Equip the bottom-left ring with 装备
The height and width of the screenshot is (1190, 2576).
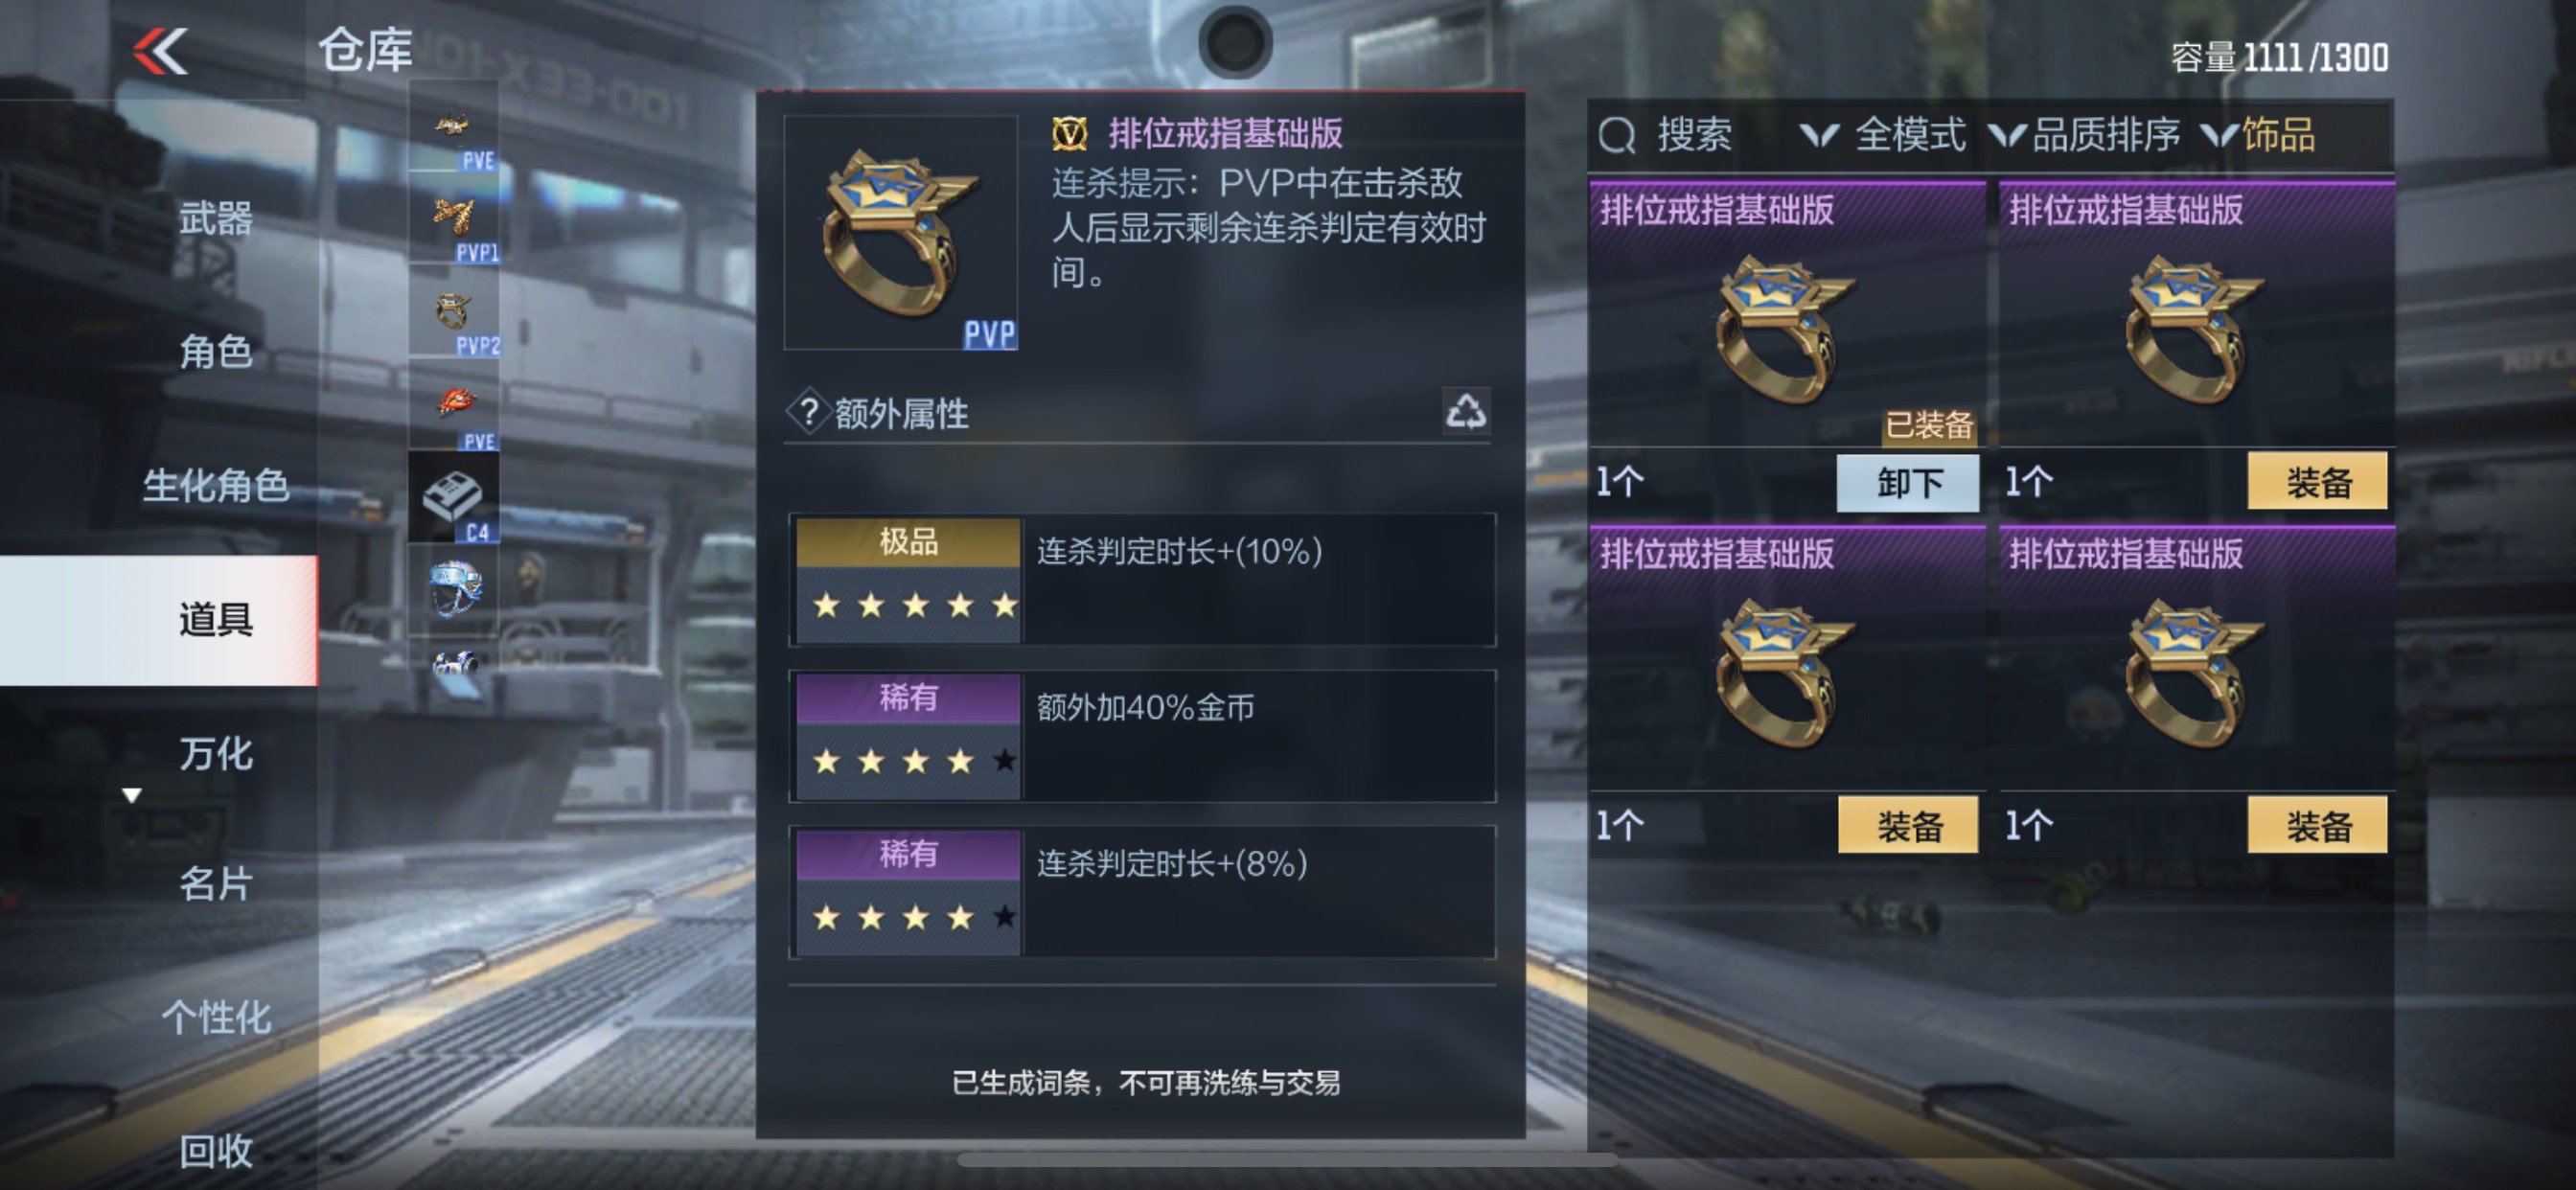click(1908, 826)
